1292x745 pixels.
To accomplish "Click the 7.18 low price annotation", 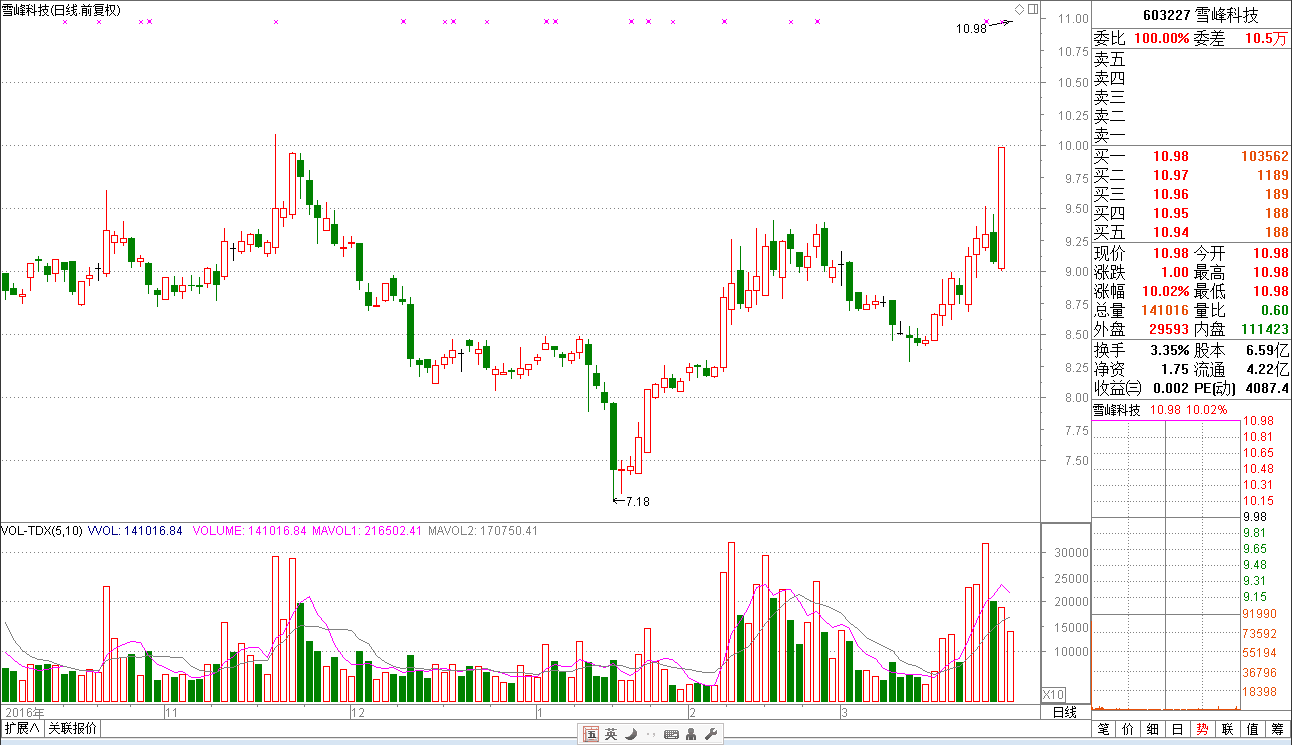I will click(637, 501).
